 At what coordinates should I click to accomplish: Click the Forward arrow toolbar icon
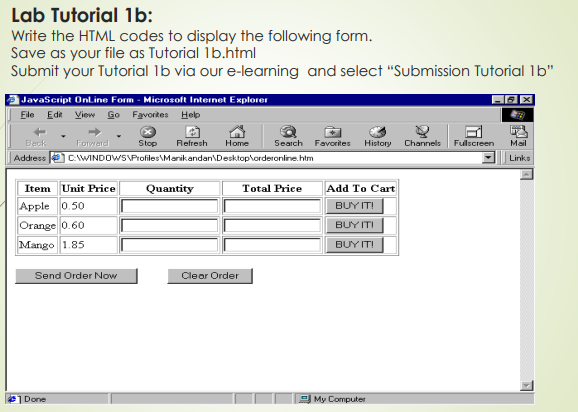click(x=94, y=132)
